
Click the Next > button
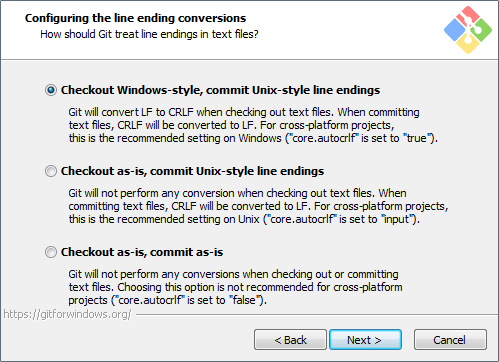tap(365, 340)
